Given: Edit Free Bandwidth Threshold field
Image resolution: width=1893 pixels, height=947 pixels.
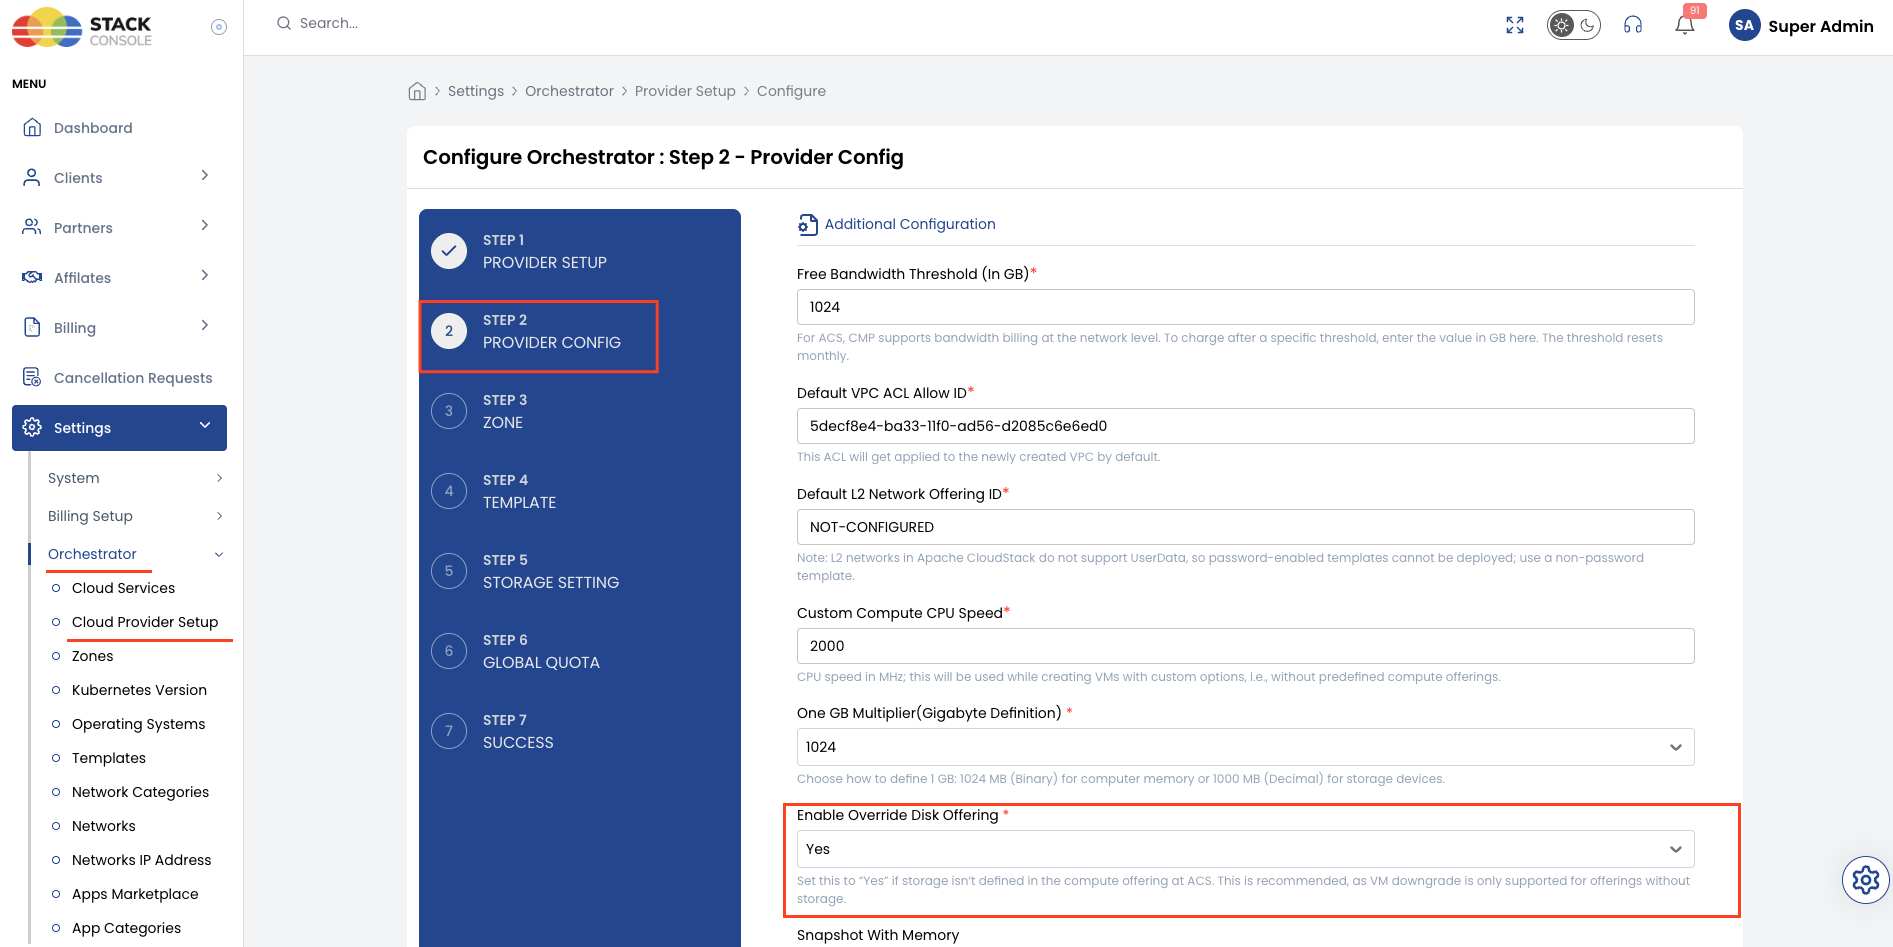Looking at the screenshot, I should pos(1245,307).
